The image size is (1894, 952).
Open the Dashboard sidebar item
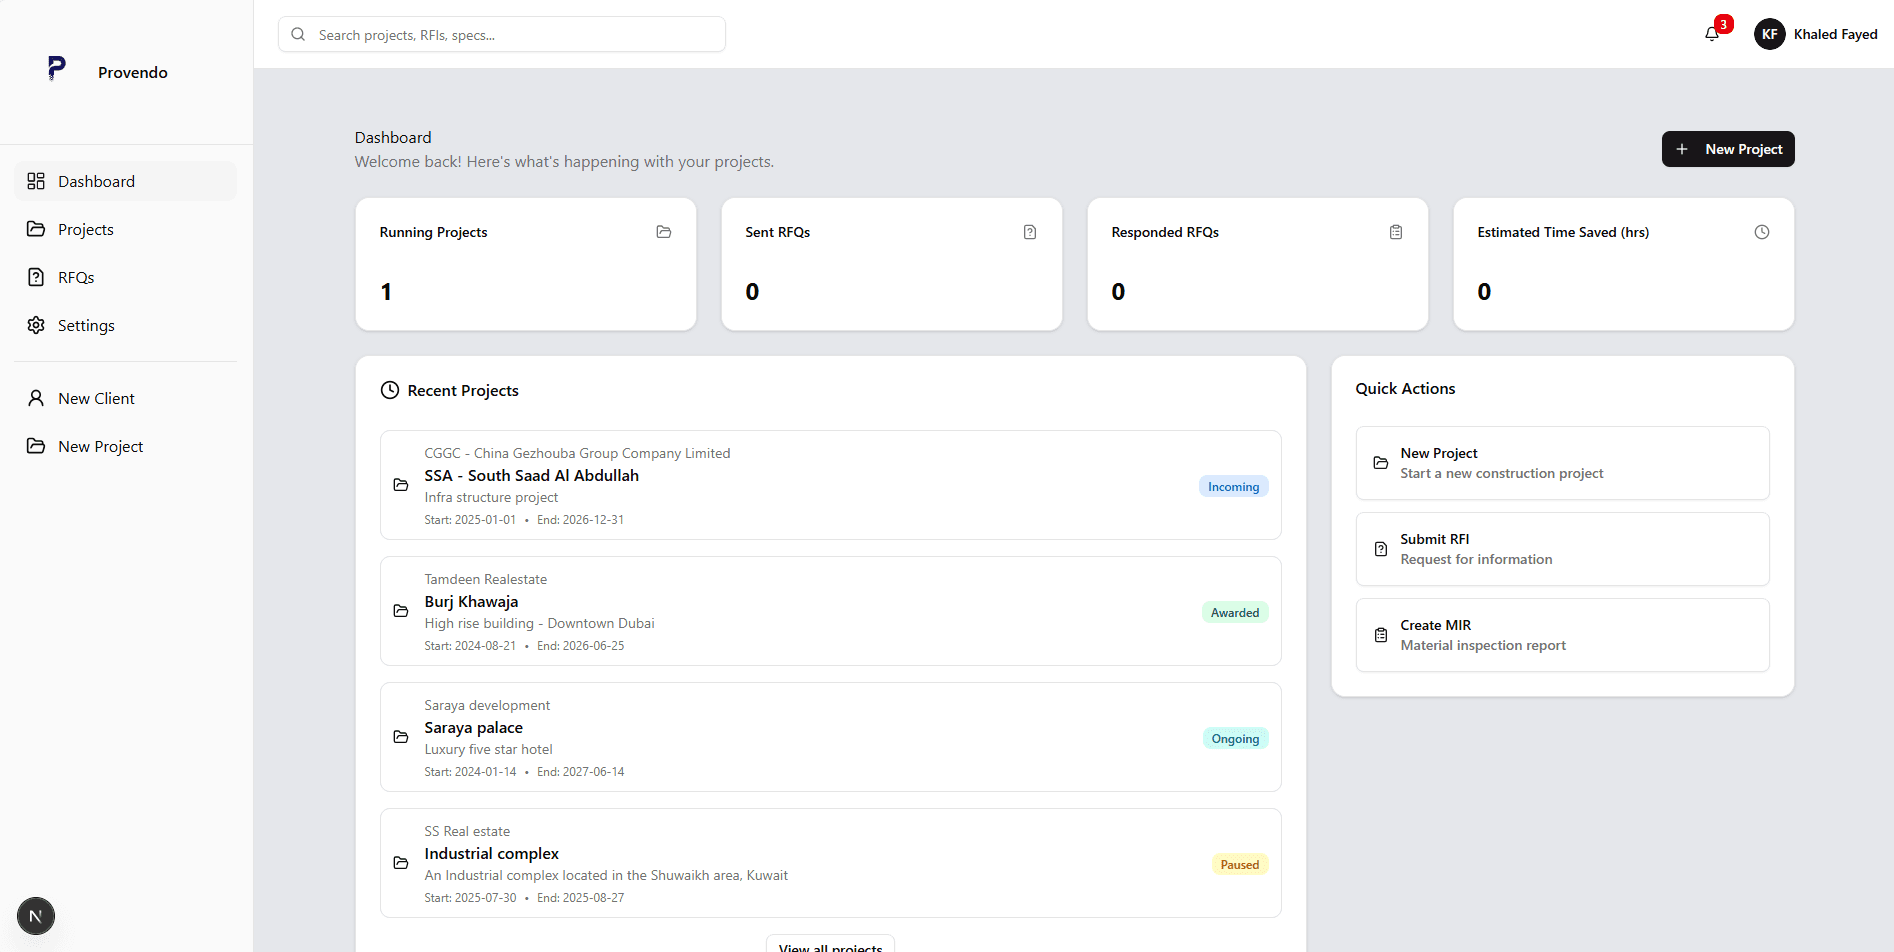(x=96, y=181)
